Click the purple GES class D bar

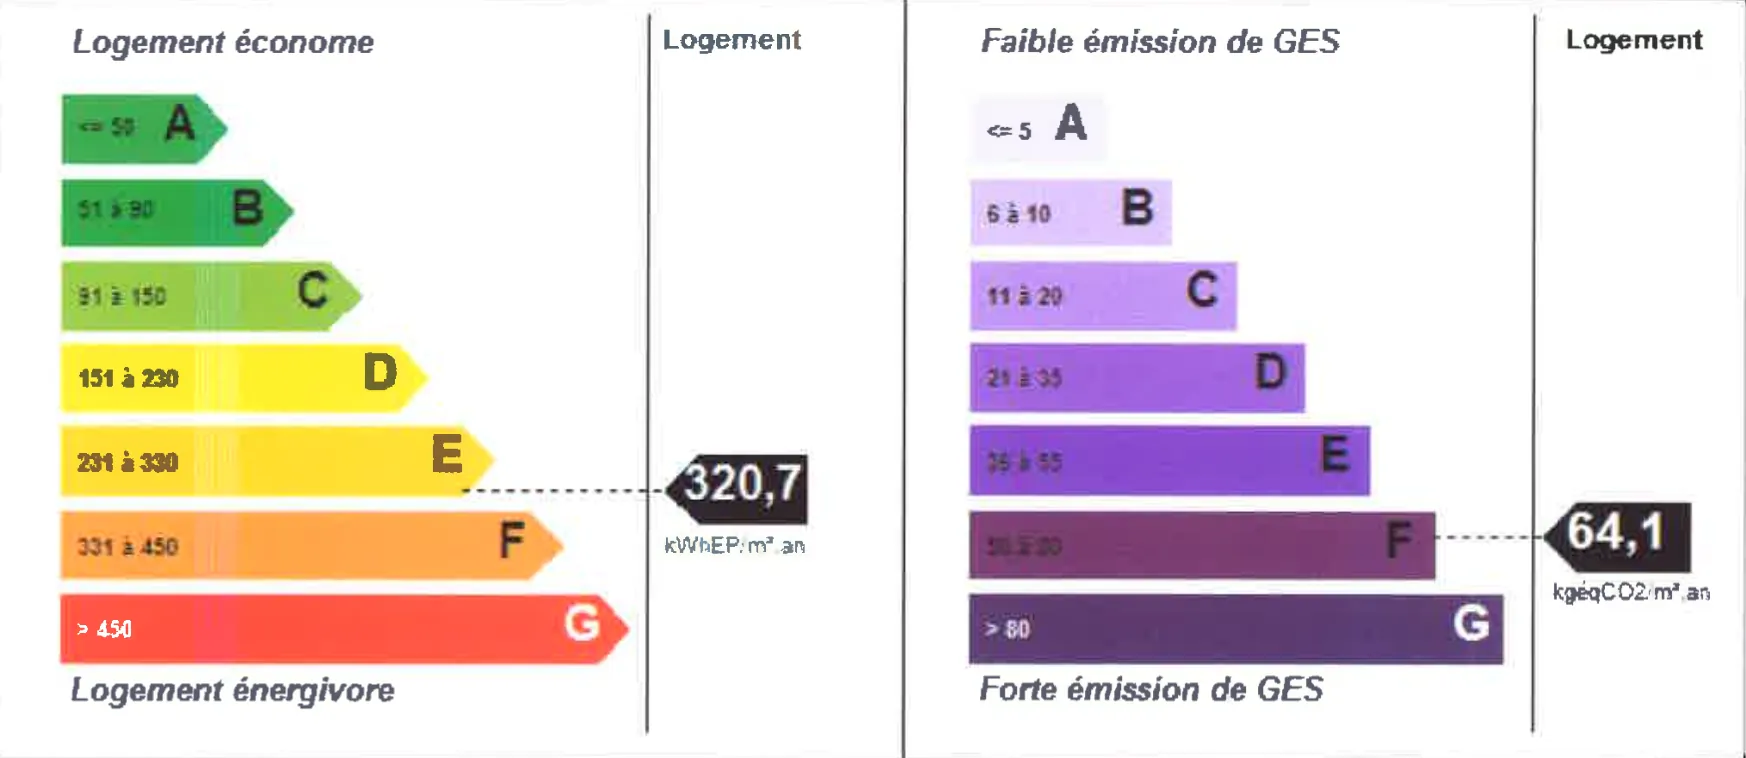click(x=1137, y=378)
